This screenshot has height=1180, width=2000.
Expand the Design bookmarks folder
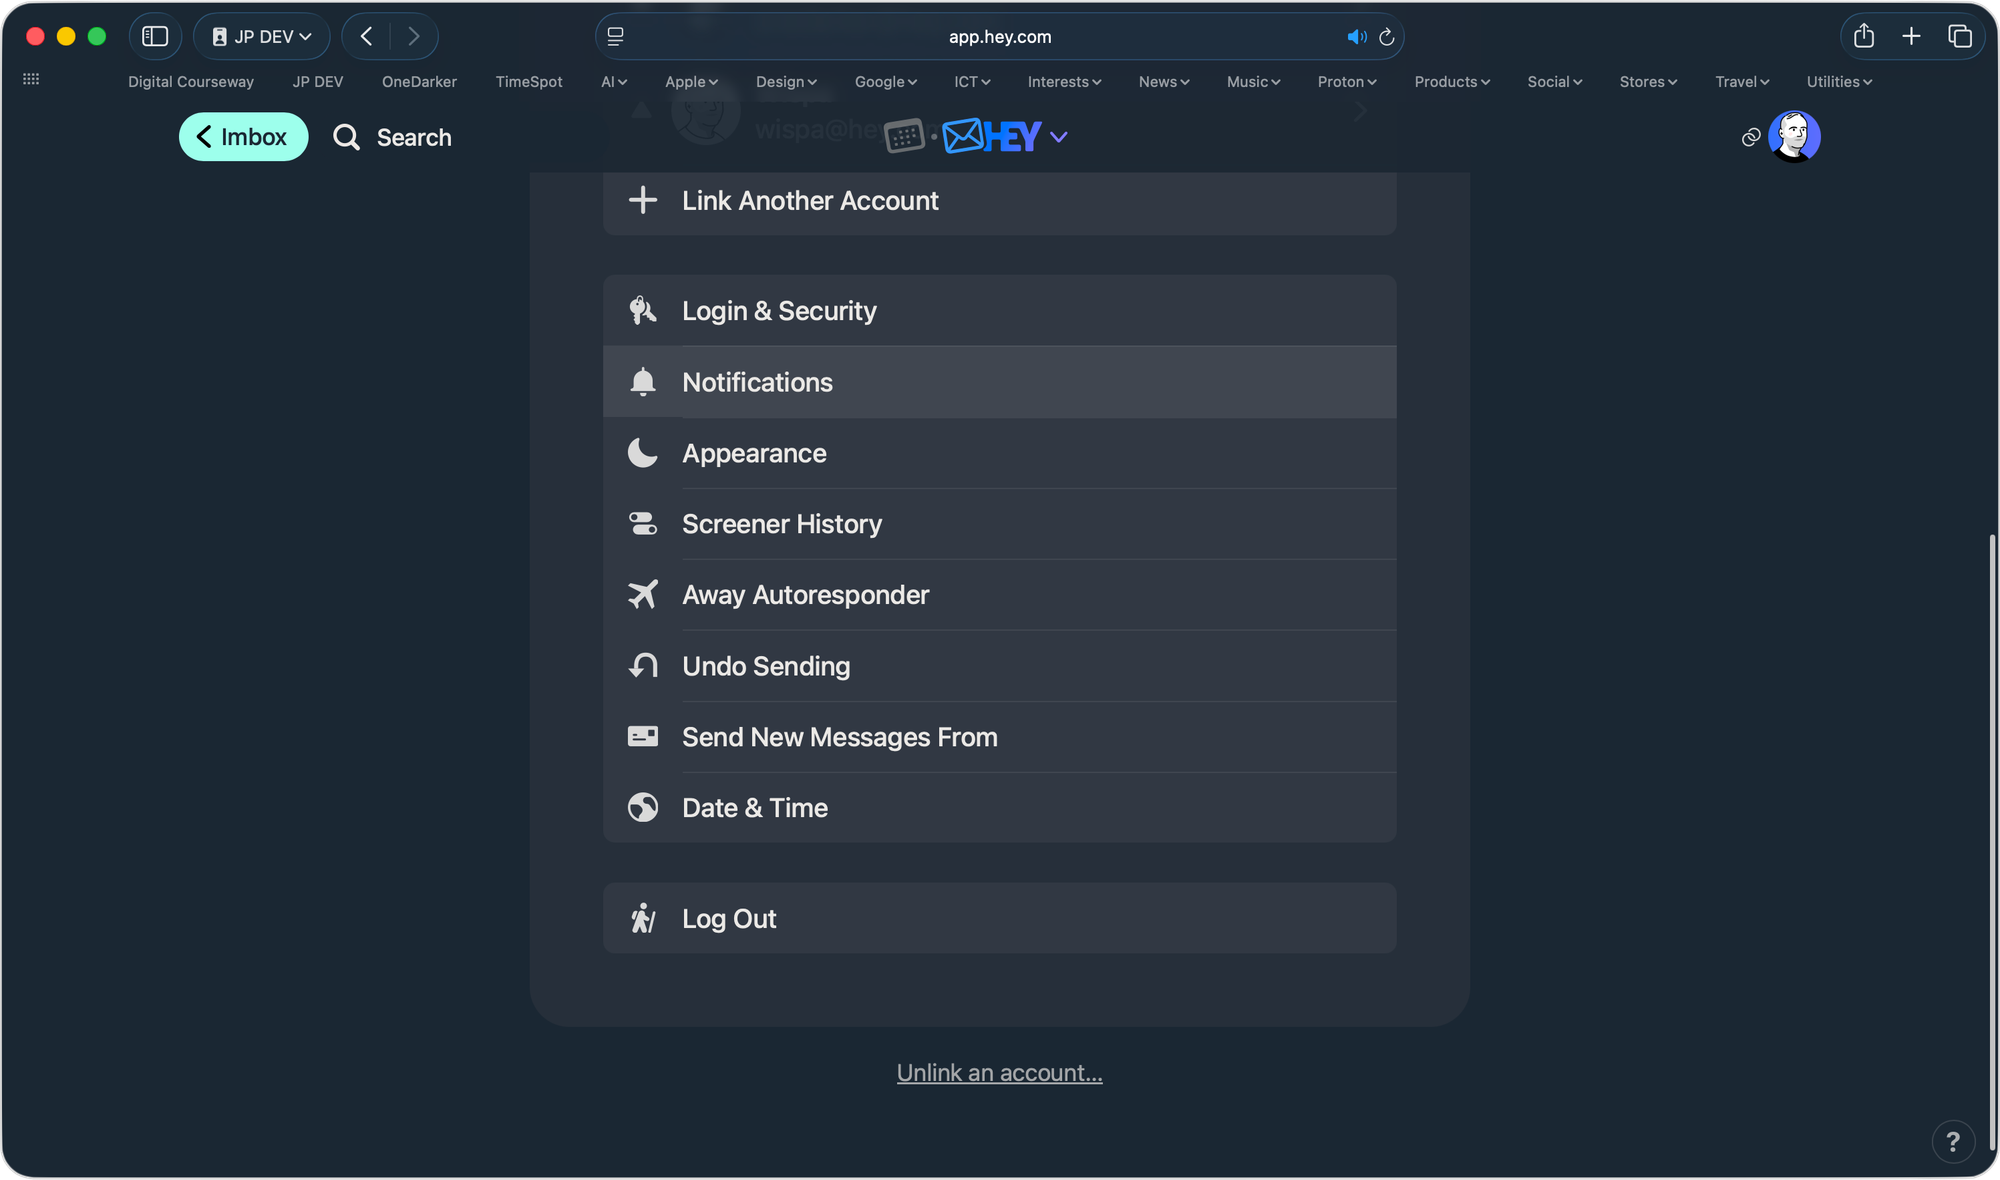[x=787, y=82]
